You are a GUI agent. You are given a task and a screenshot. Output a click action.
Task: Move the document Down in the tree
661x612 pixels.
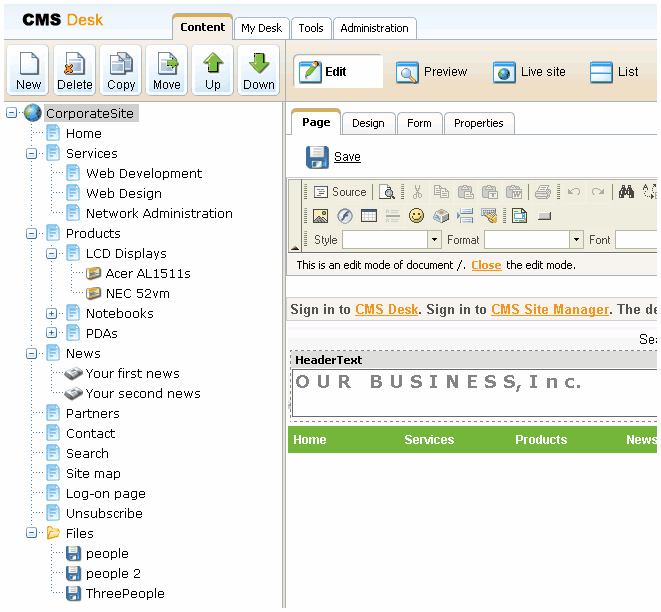coord(258,71)
